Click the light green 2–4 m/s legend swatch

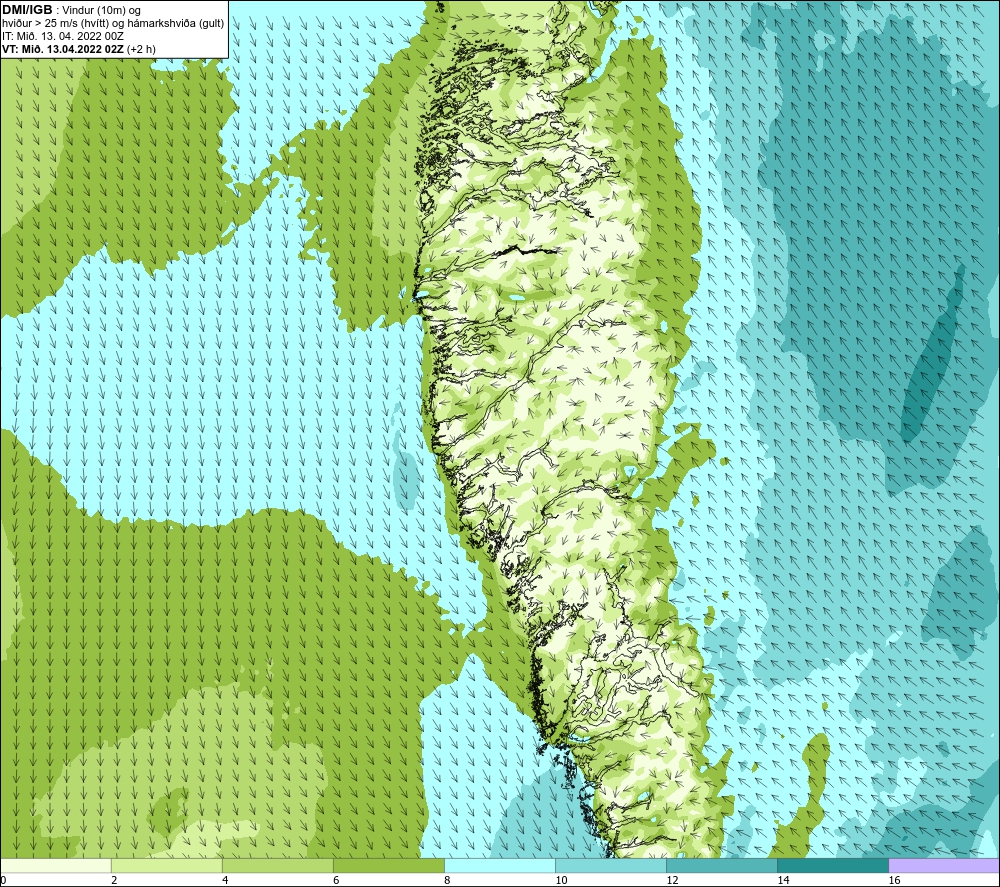click(167, 865)
